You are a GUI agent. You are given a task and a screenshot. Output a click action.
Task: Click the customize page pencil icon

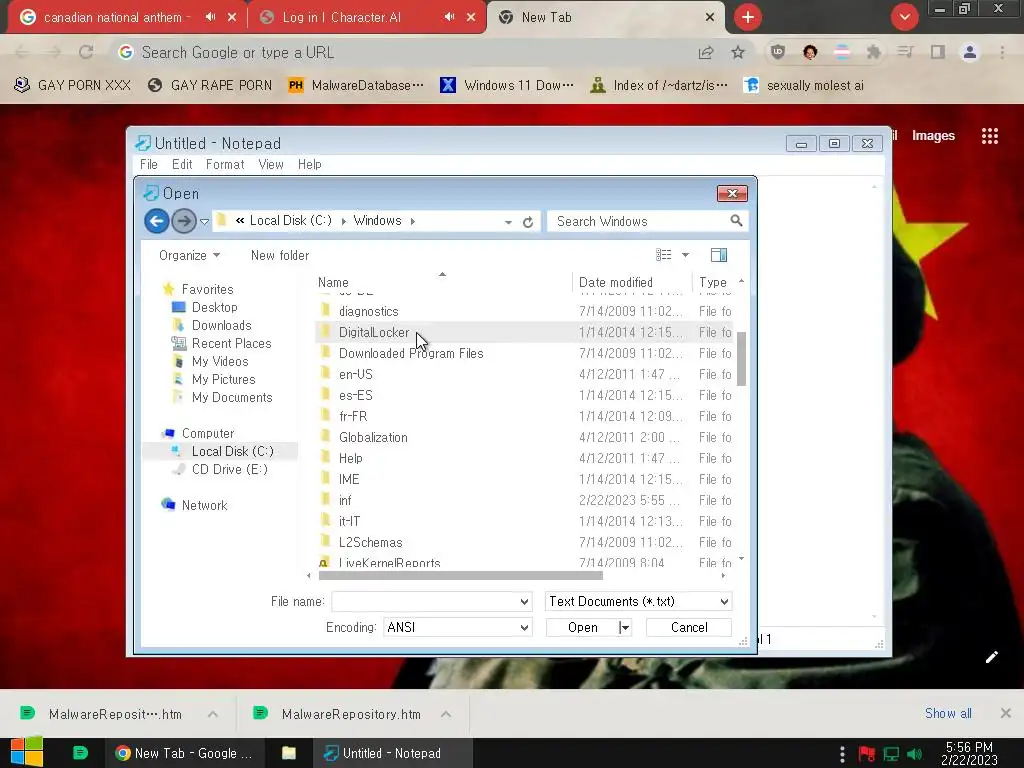pyautogui.click(x=991, y=657)
